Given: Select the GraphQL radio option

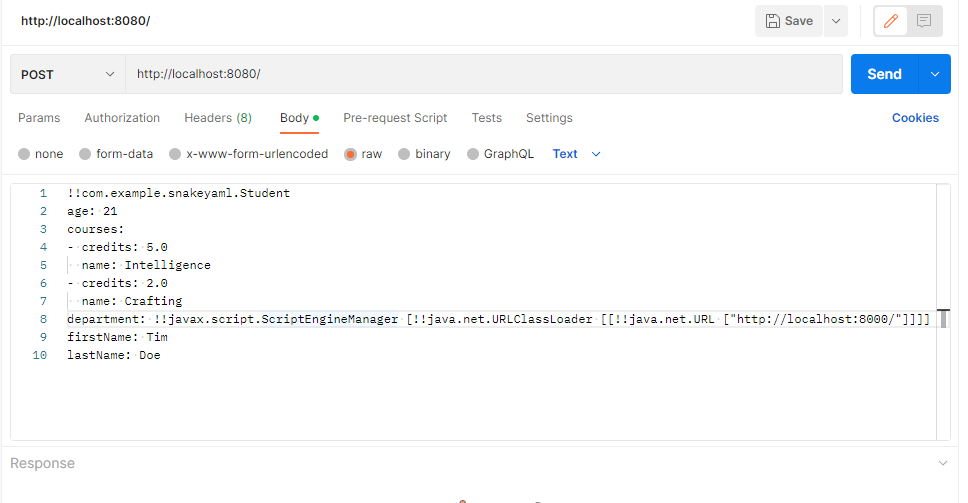Looking at the screenshot, I should point(473,154).
